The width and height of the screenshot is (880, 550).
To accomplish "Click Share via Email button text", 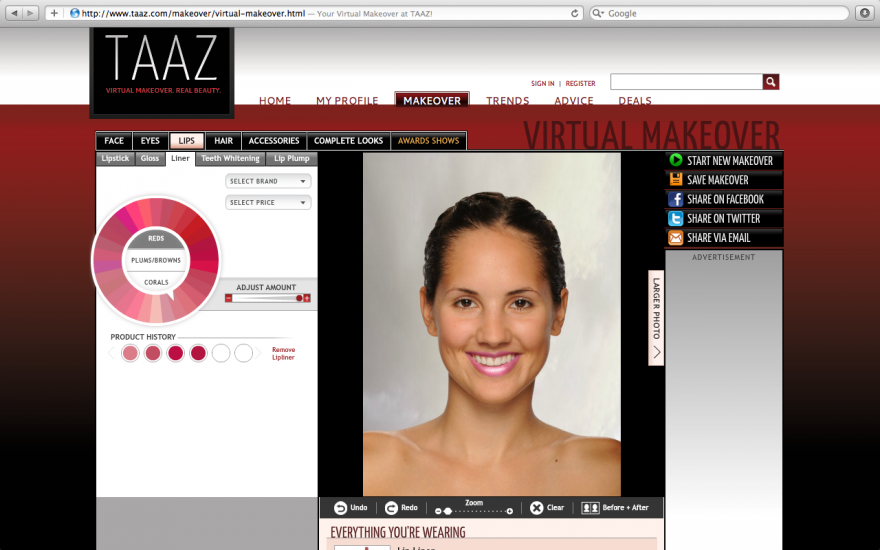I will (718, 238).
